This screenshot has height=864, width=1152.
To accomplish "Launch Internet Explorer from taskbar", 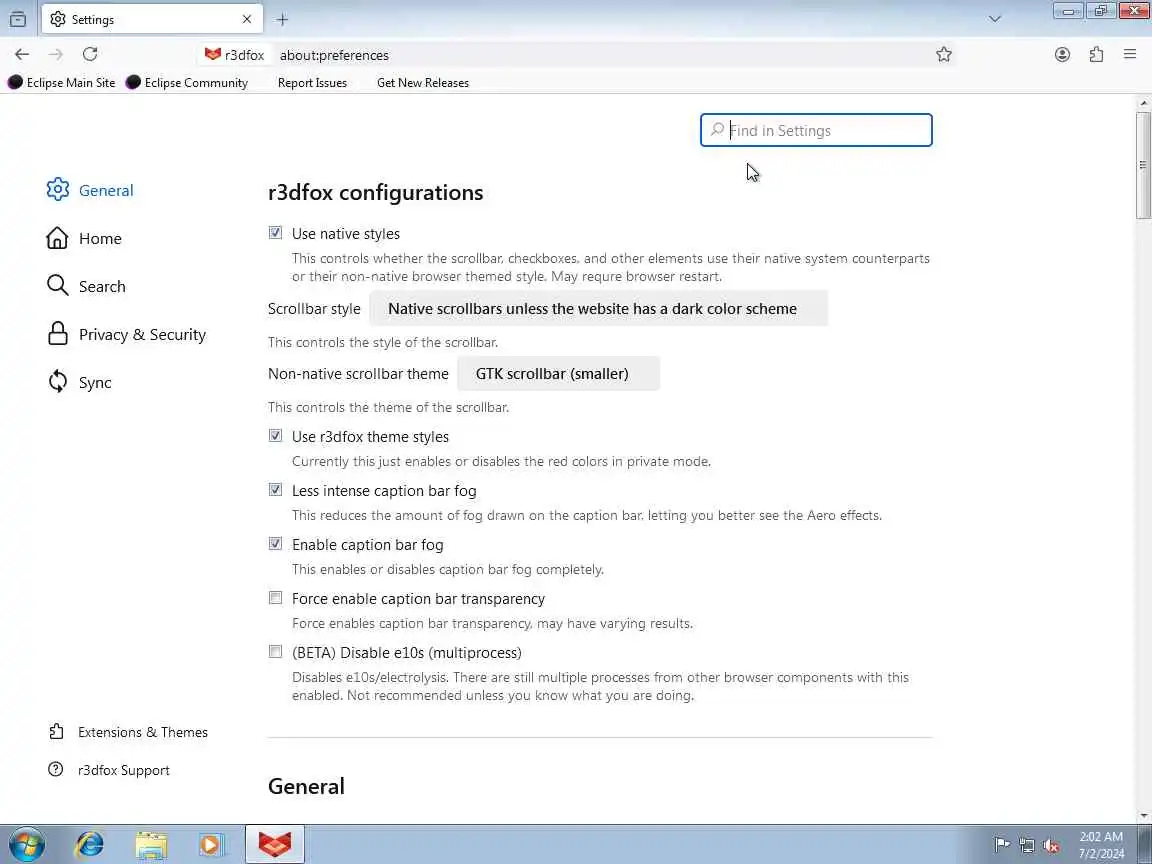I will point(90,844).
